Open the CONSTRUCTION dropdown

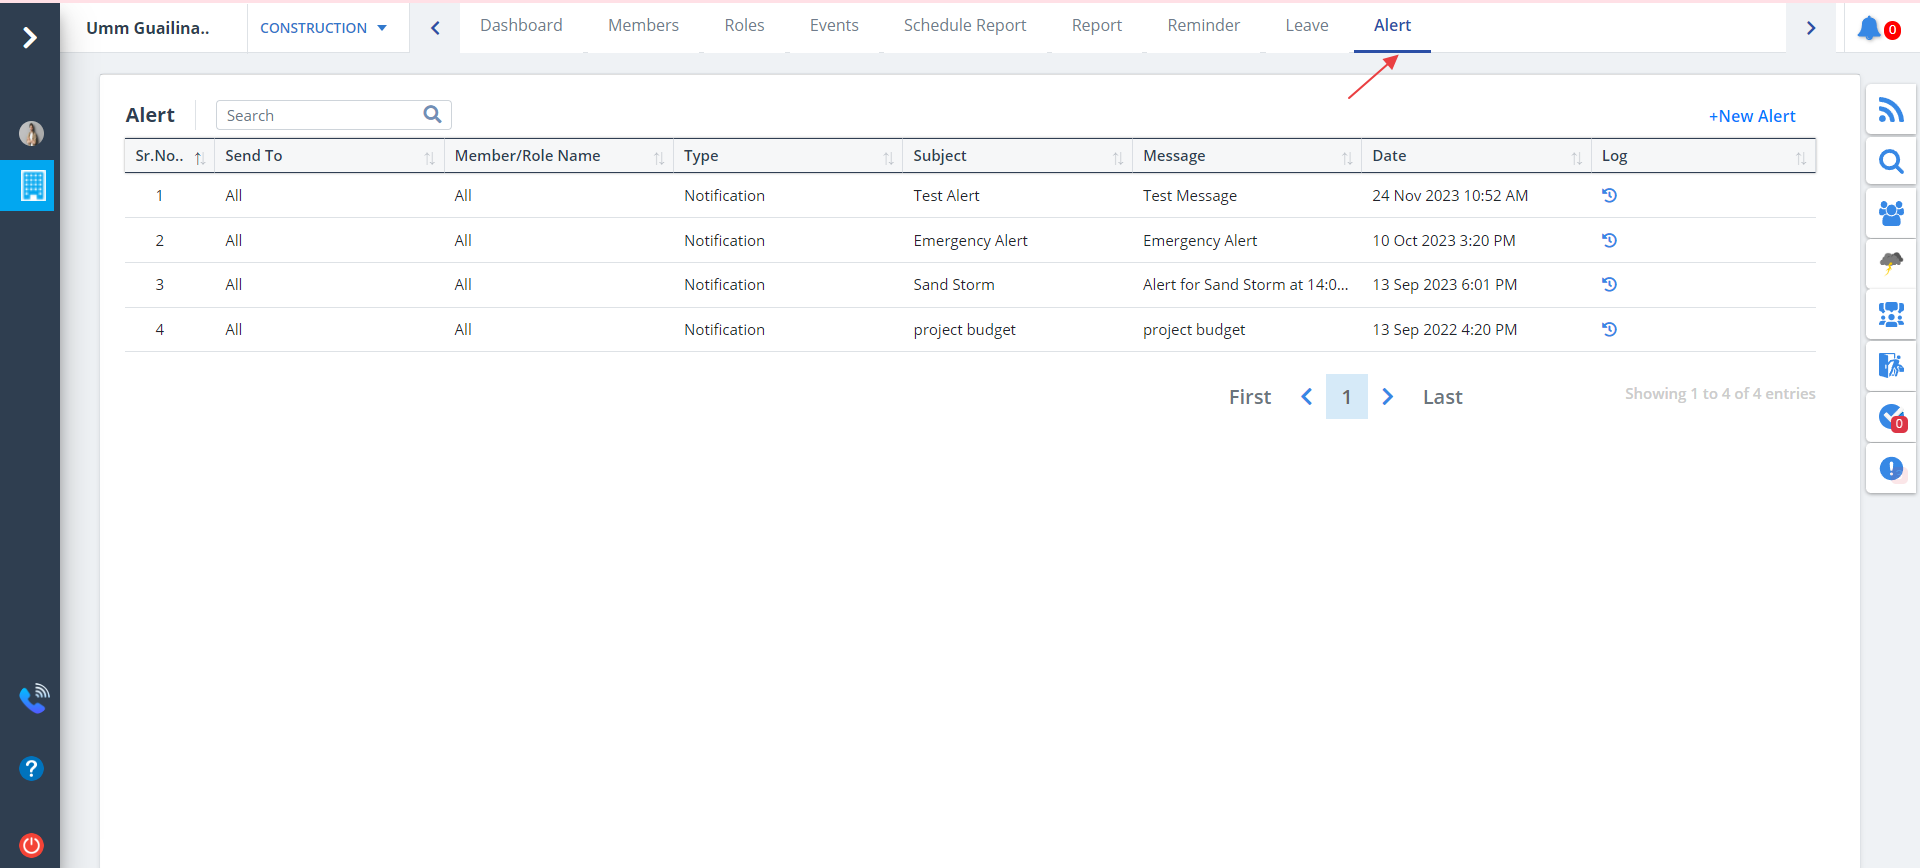pyautogui.click(x=323, y=28)
